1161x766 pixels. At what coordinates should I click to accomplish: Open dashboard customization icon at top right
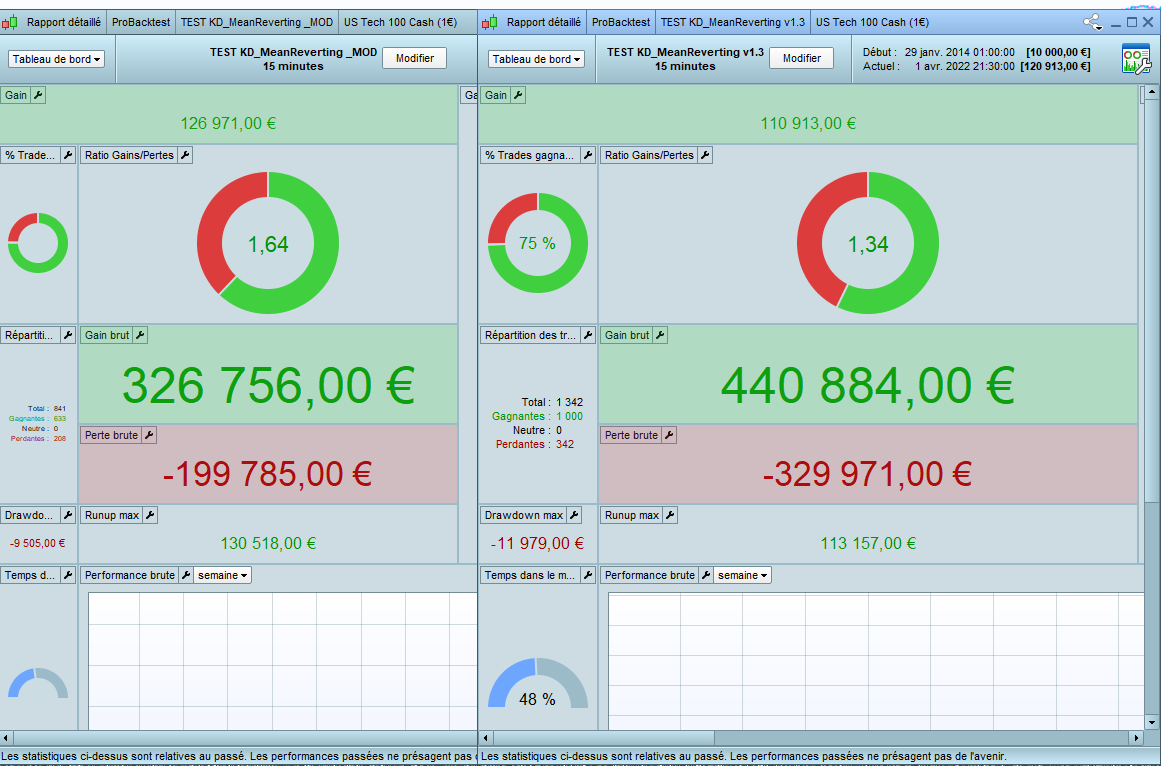click(1137, 58)
